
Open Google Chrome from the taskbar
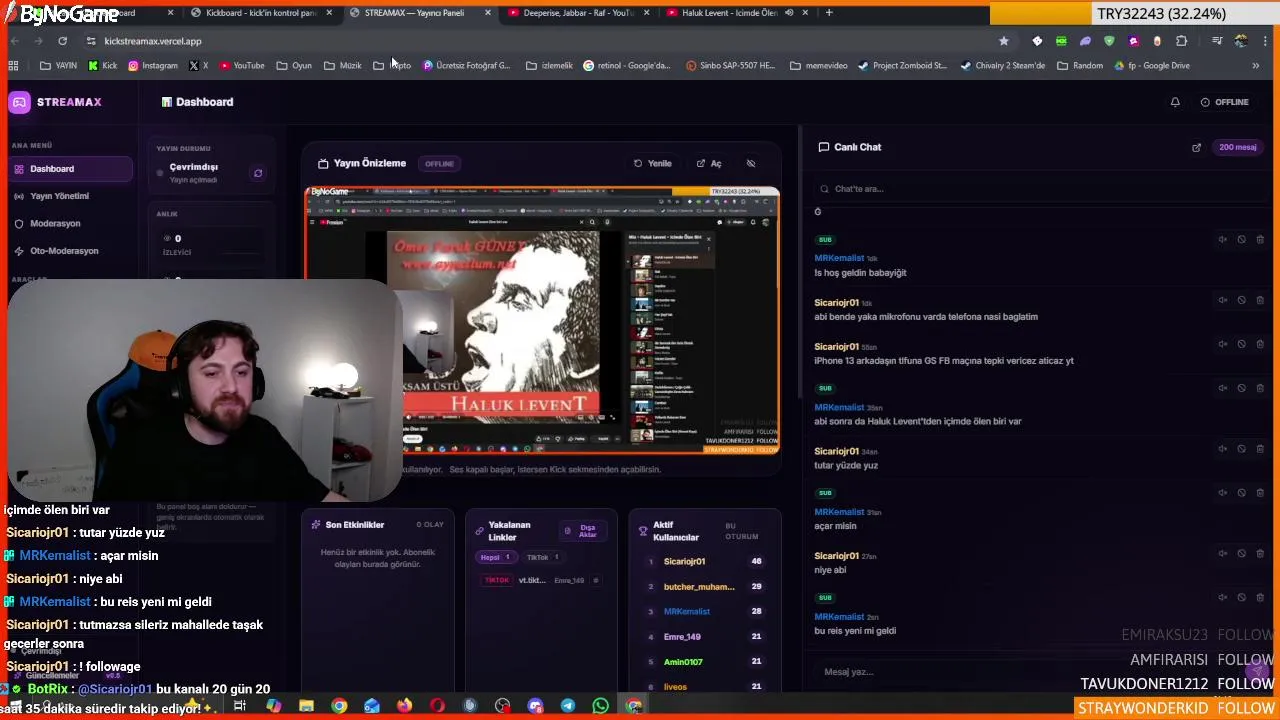click(x=339, y=706)
